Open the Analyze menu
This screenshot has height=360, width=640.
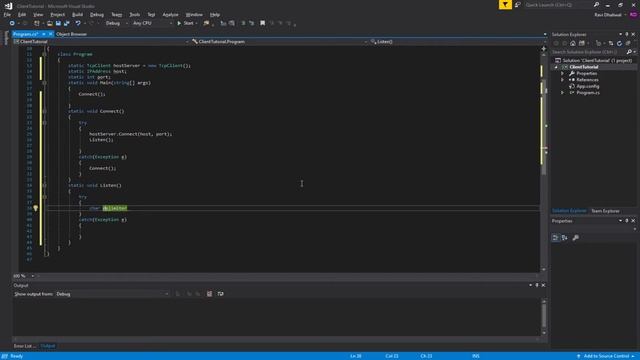pos(171,15)
